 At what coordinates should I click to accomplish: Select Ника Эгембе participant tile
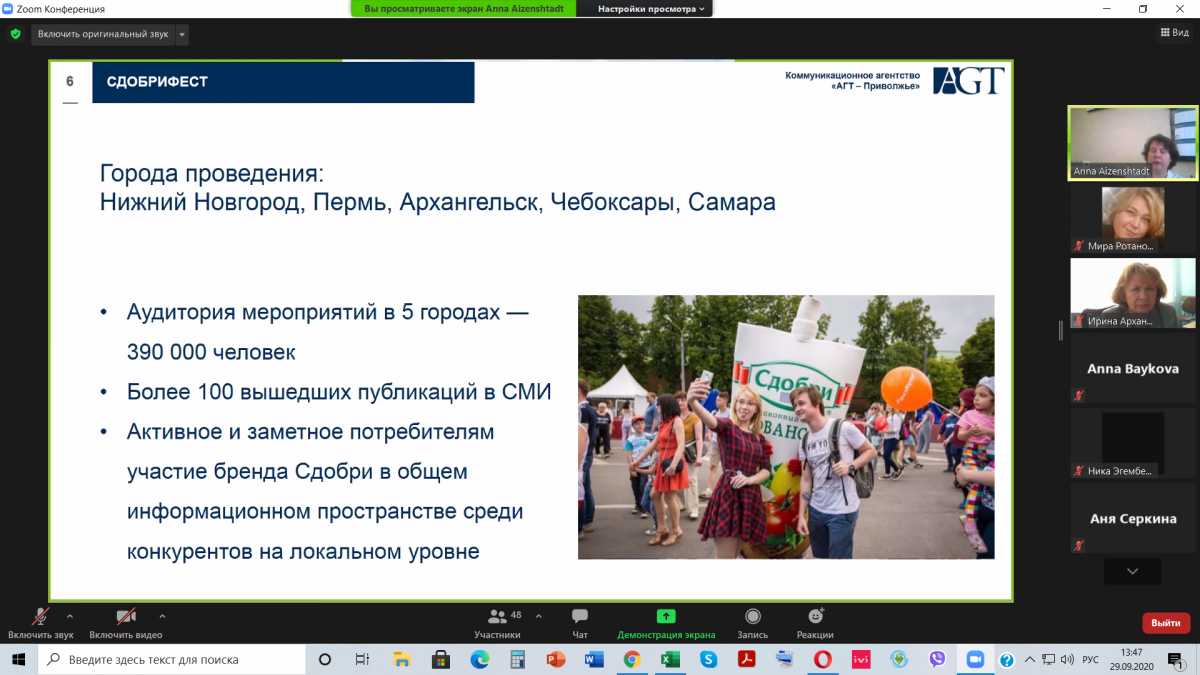(x=1132, y=444)
